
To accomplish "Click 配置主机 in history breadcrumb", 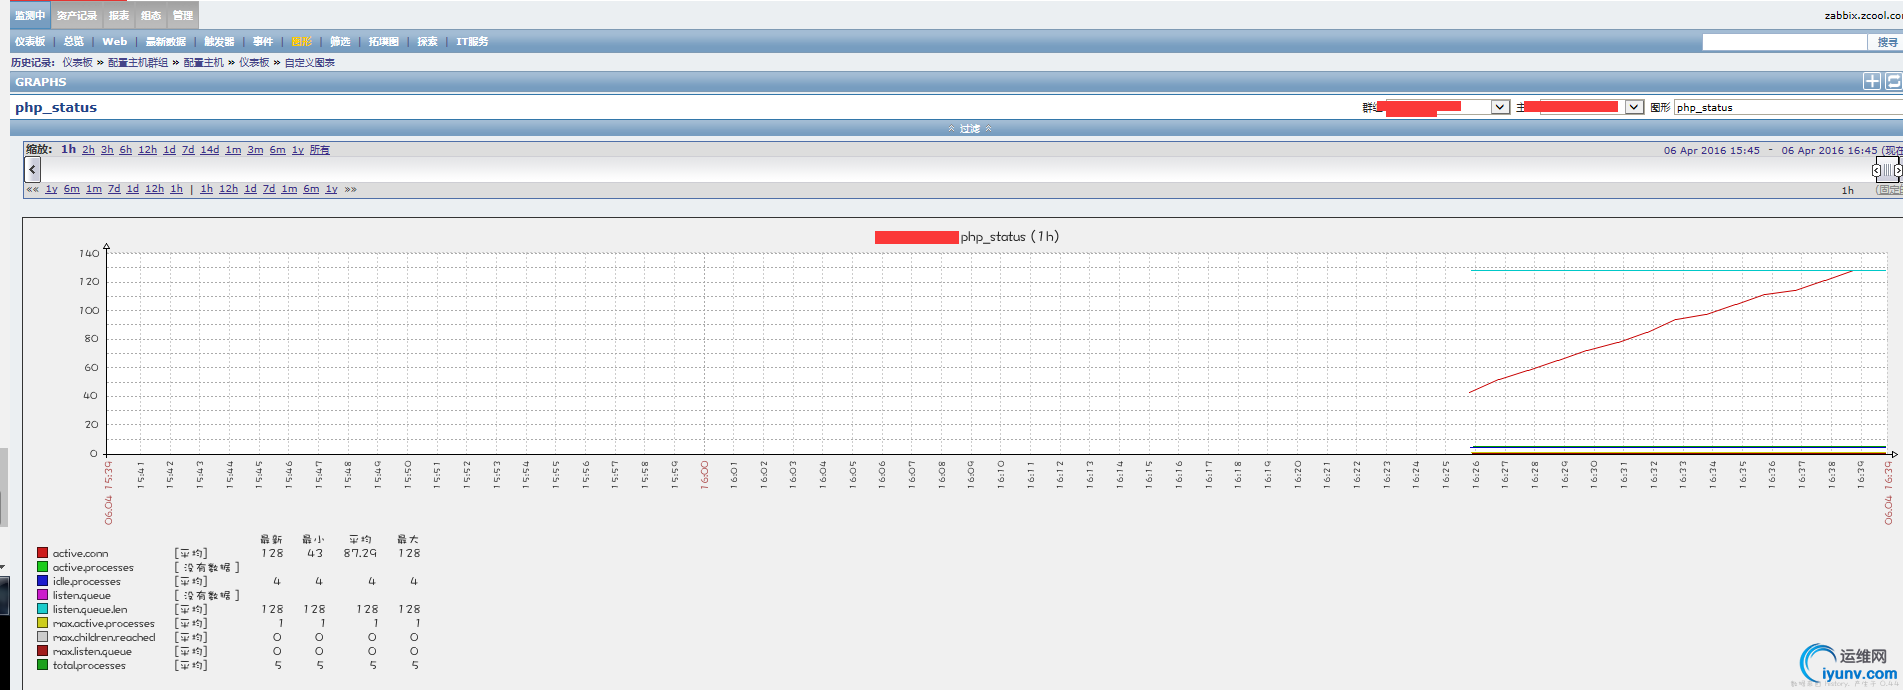I will tap(204, 63).
